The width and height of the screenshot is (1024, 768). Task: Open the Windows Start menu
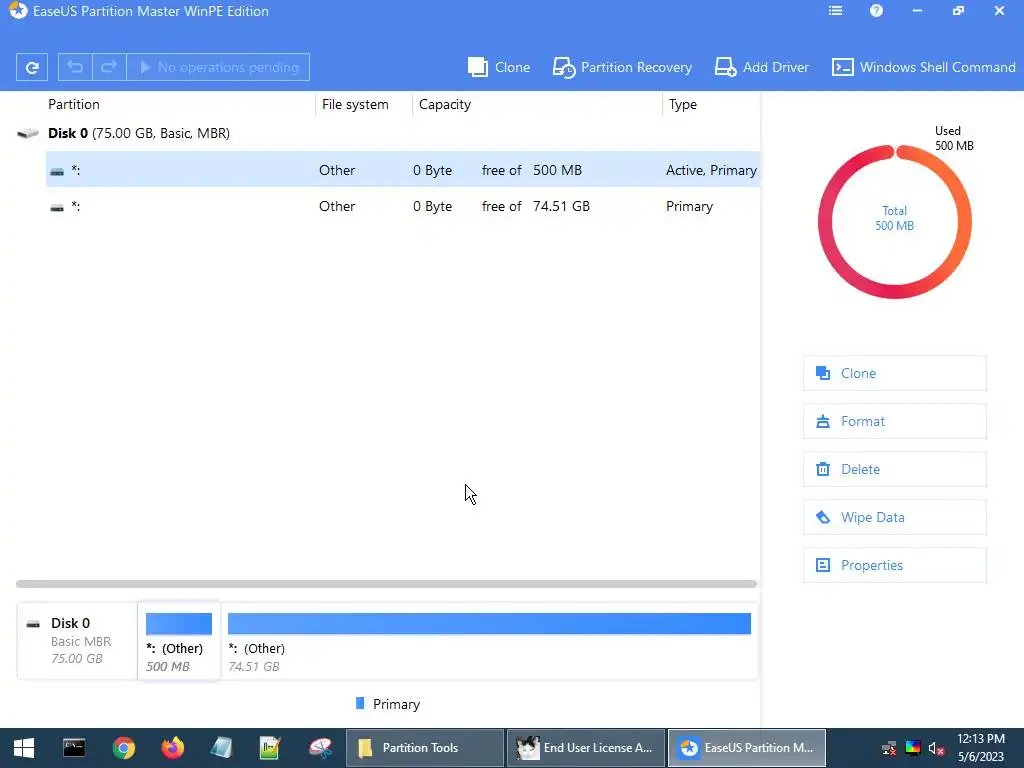pos(24,748)
